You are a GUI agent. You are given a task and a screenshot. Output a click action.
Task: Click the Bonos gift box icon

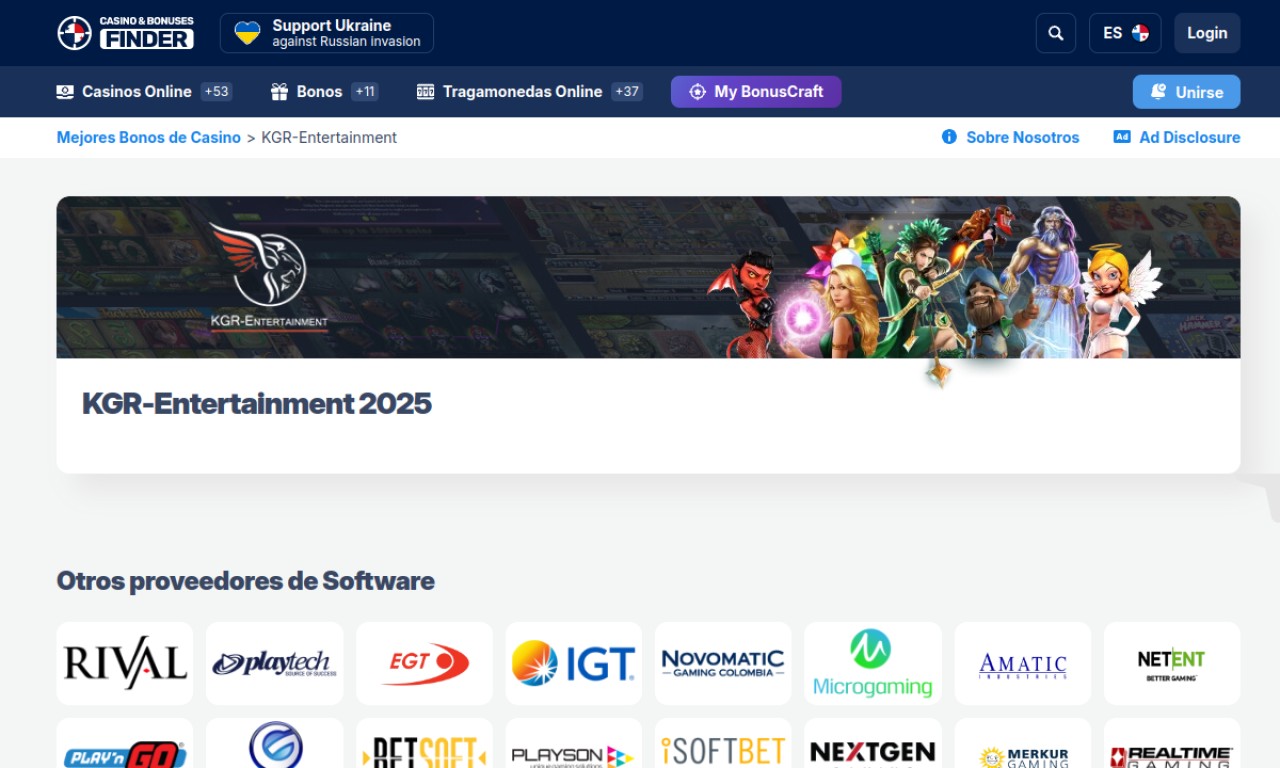(x=279, y=92)
